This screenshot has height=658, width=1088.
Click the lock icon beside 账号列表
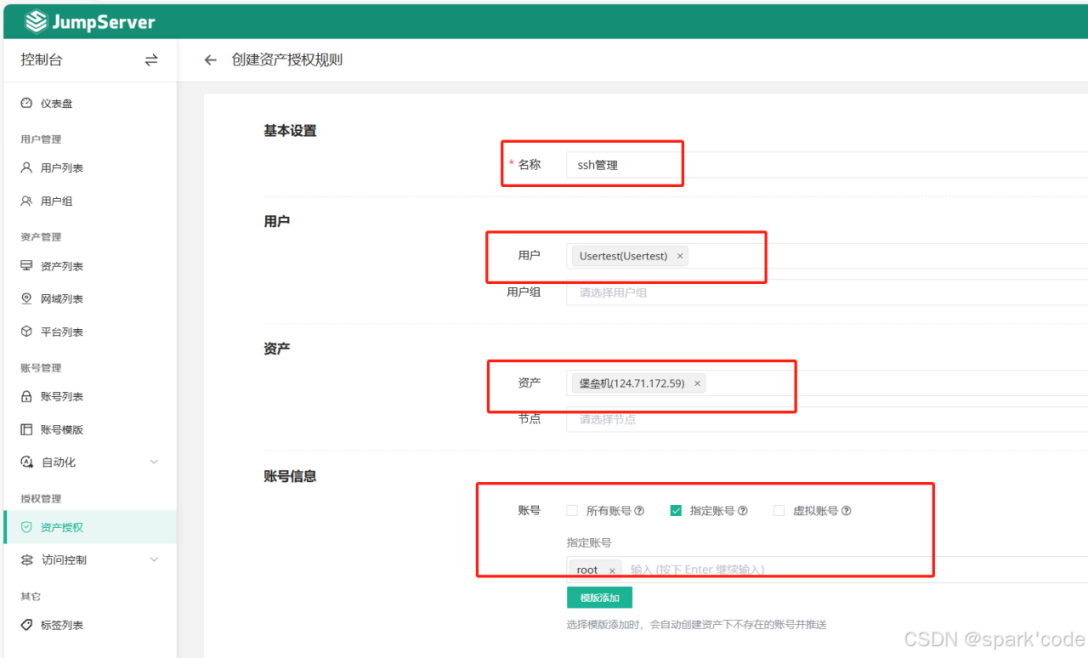[x=26, y=396]
